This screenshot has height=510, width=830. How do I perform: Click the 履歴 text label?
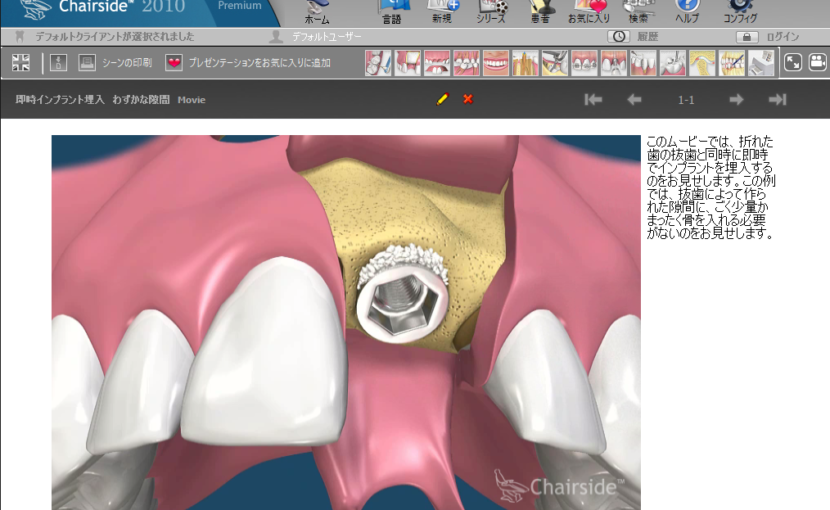648,37
